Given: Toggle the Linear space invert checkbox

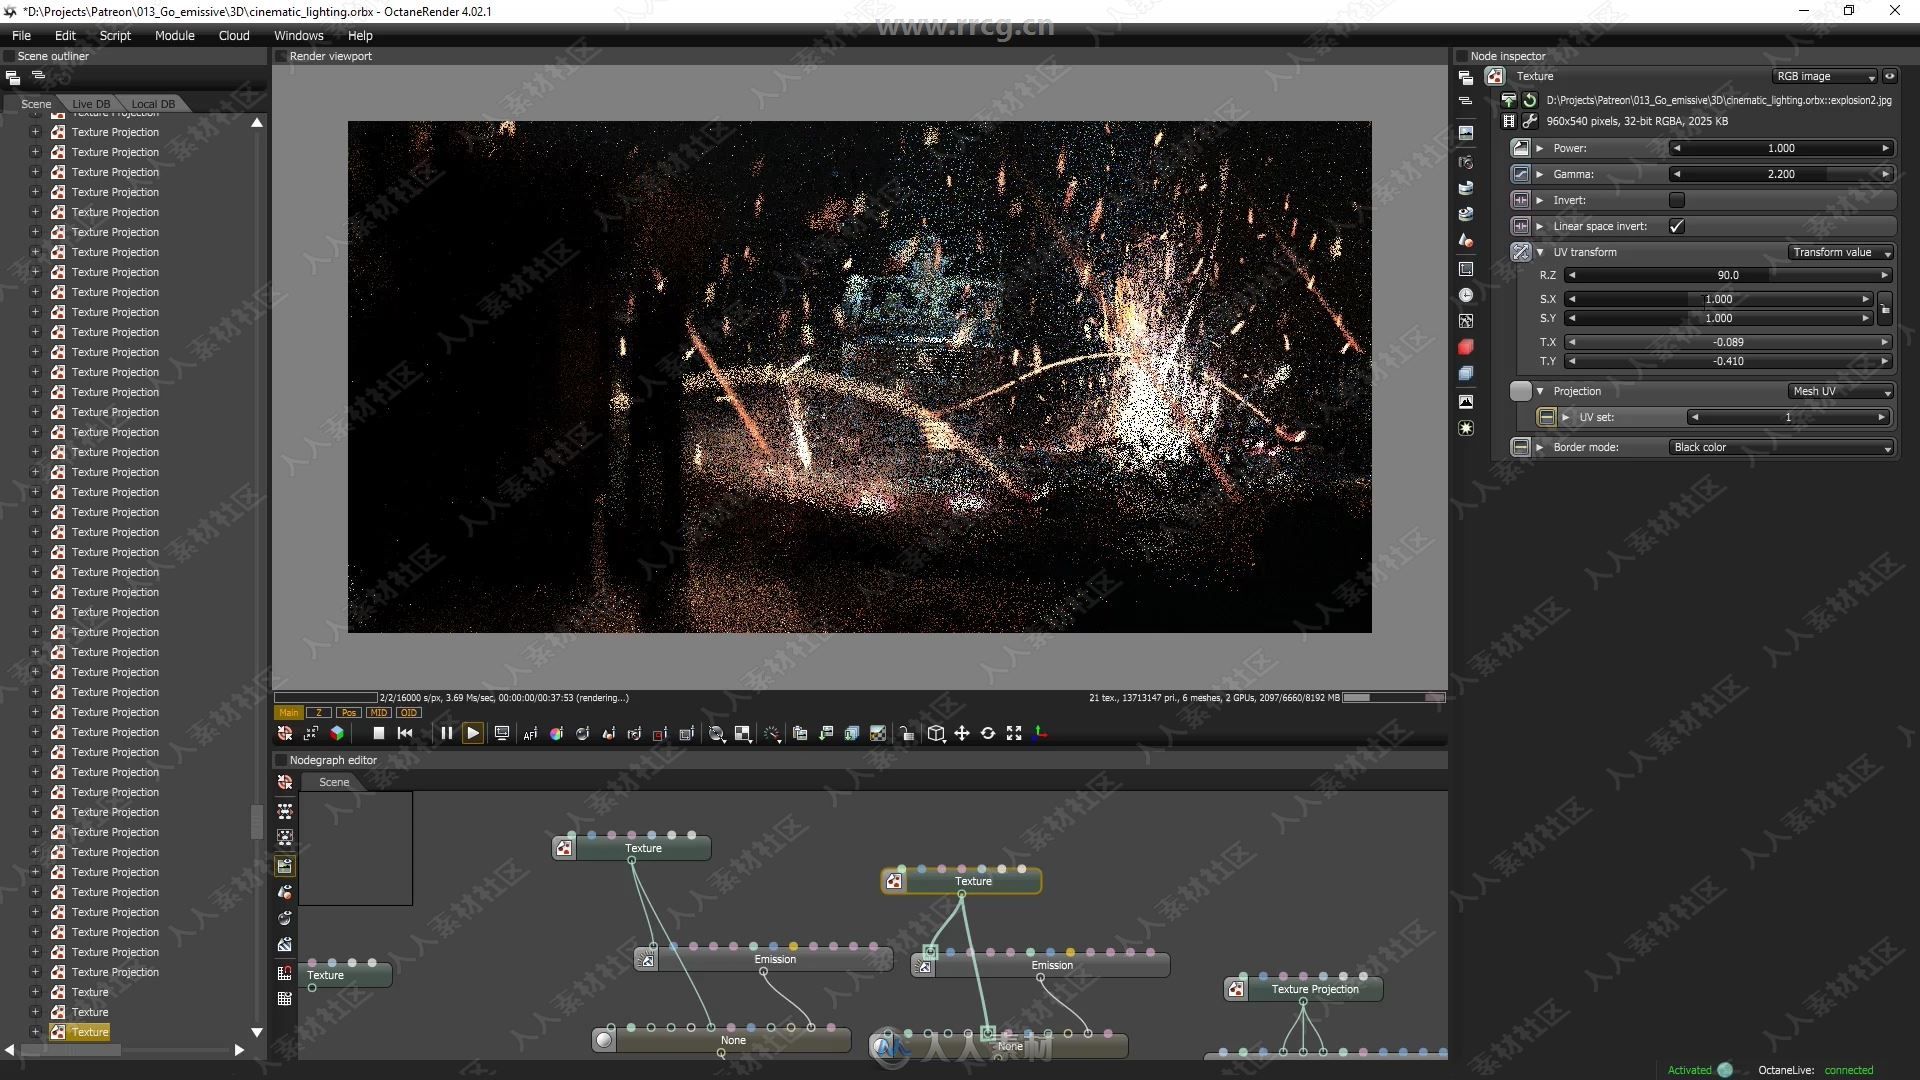Looking at the screenshot, I should pyautogui.click(x=1676, y=225).
